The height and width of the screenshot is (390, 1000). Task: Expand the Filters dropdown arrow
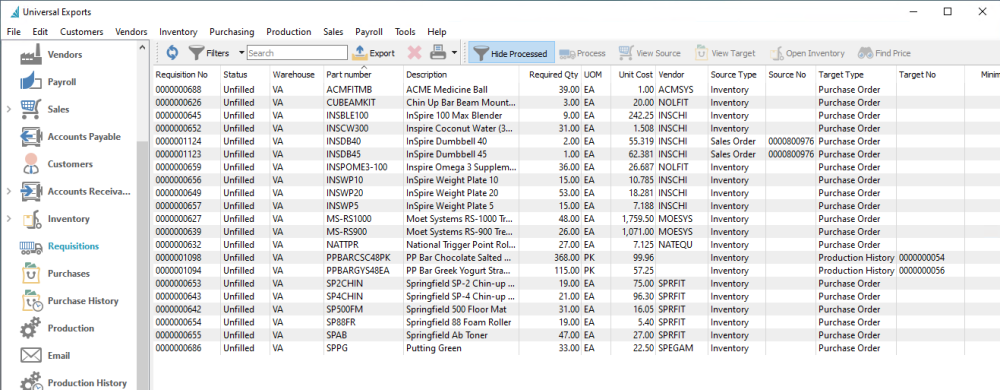click(242, 53)
